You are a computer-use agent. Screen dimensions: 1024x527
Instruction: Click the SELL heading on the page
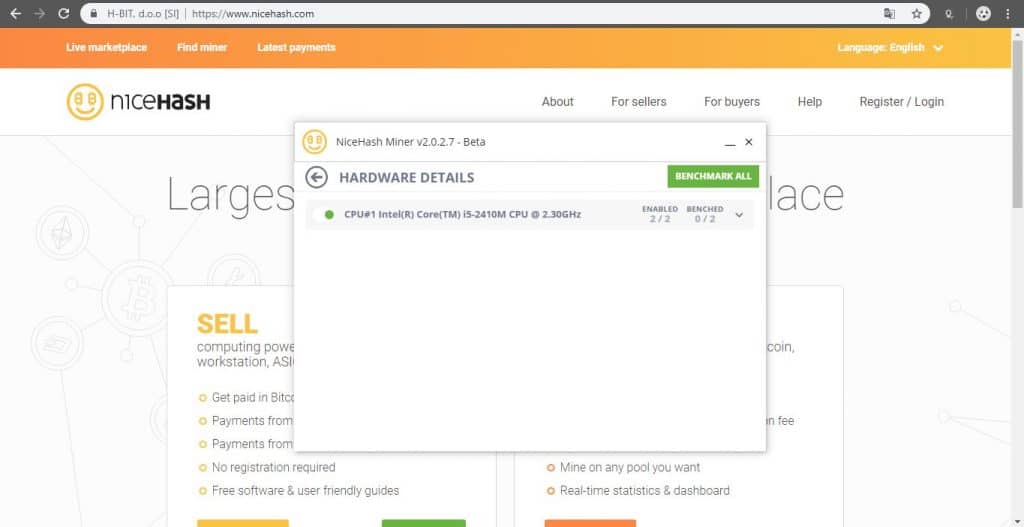tap(227, 324)
